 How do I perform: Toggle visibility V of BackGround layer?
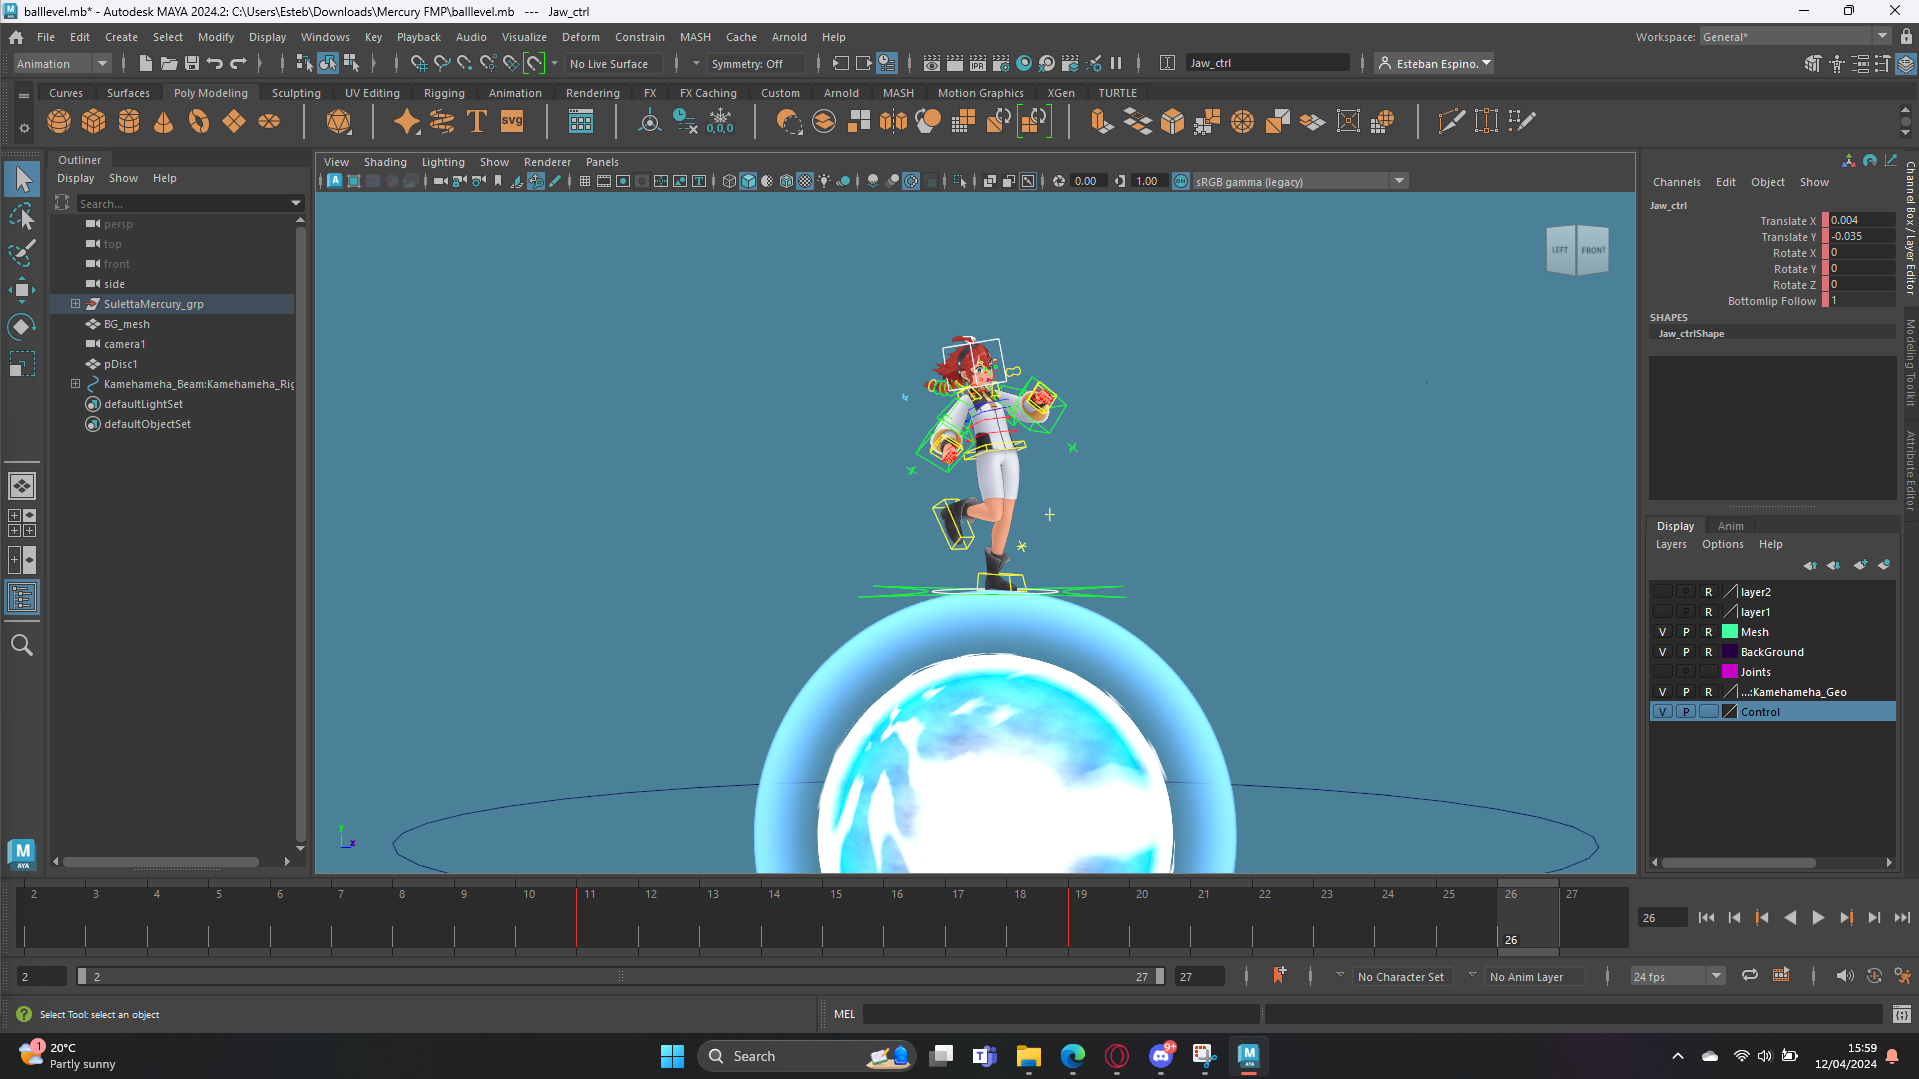(1663, 652)
